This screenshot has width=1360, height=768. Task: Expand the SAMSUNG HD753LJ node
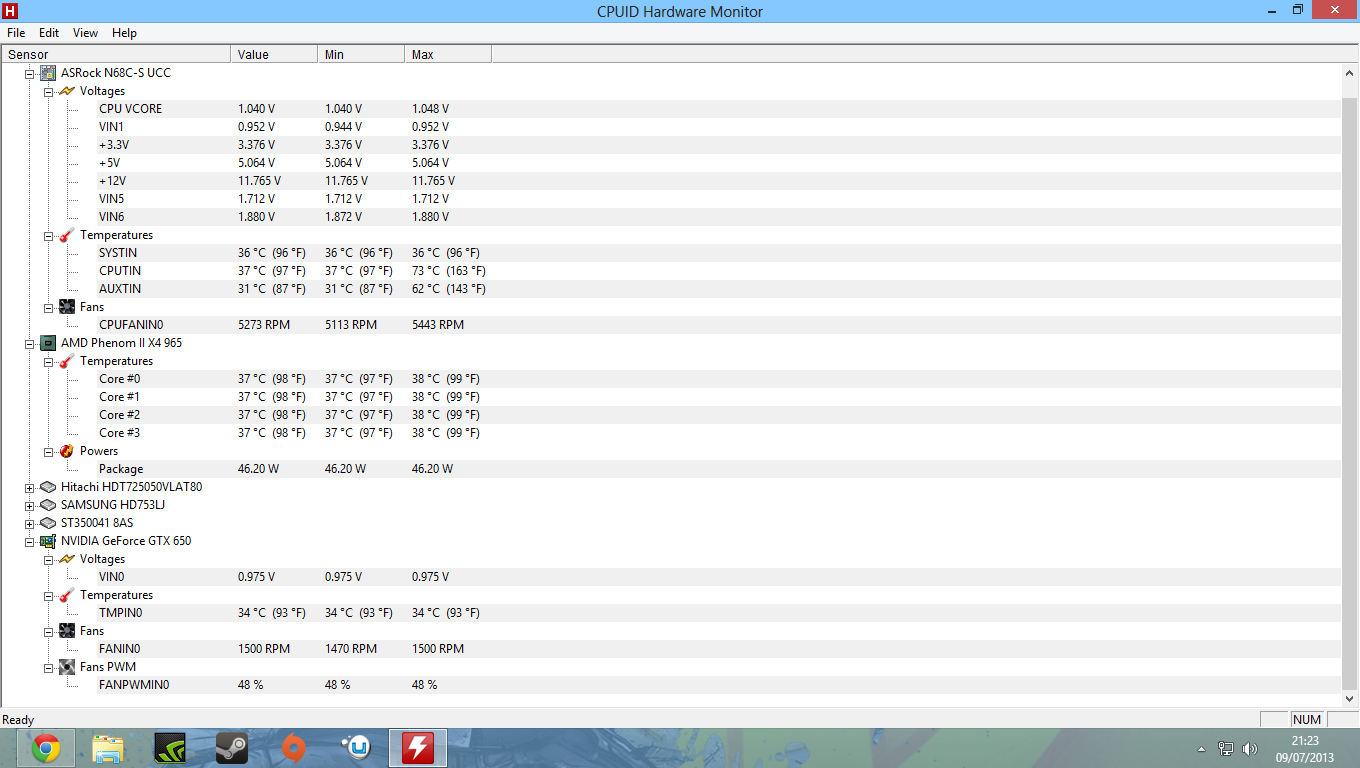[x=30, y=505]
